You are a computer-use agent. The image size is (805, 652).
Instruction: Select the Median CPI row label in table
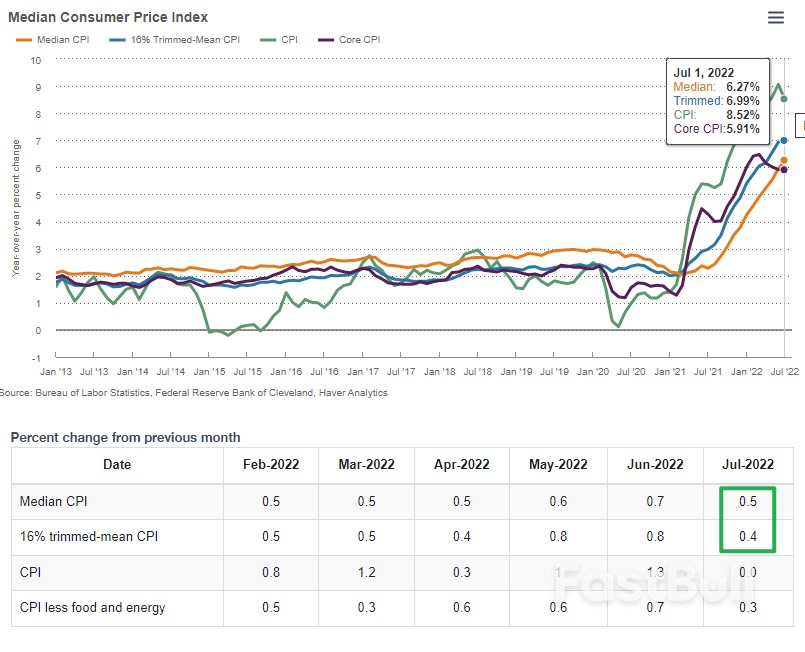pos(52,500)
